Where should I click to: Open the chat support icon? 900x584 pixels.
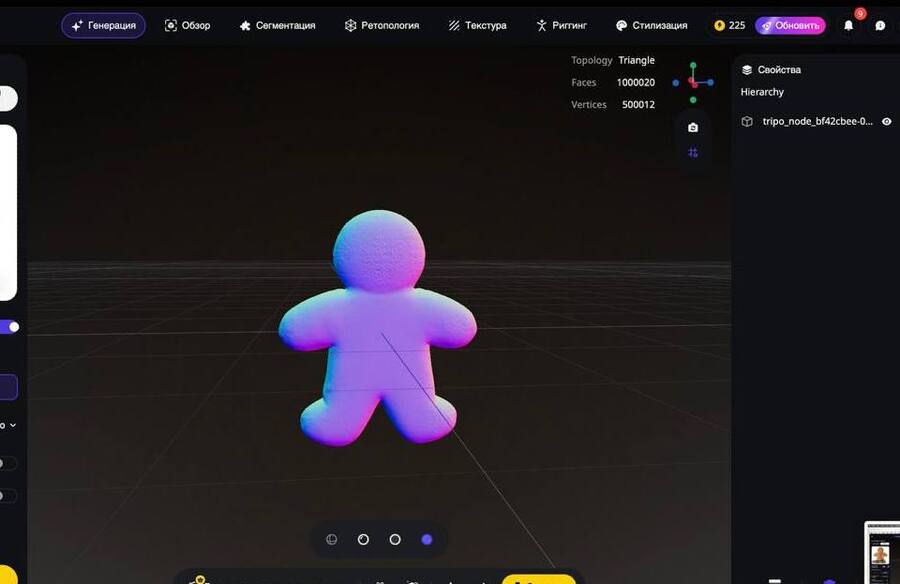(880, 26)
